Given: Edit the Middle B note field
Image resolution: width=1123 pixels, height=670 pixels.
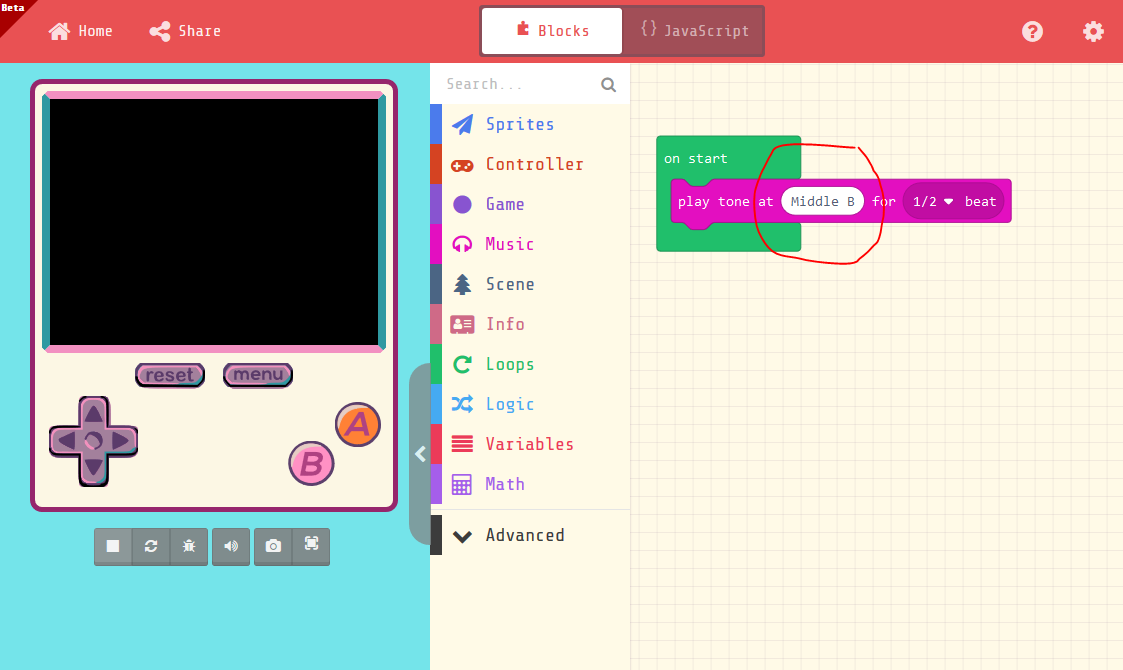Looking at the screenshot, I should (822, 201).
